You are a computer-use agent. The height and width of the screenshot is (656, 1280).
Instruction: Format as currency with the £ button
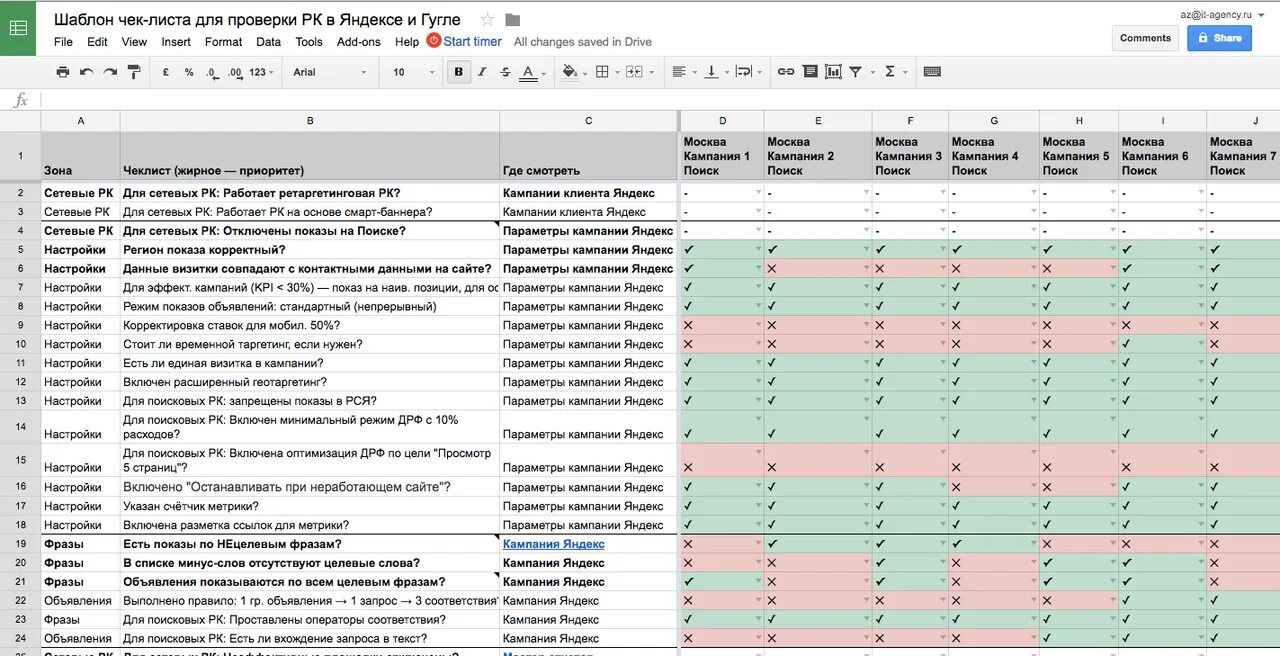165,72
